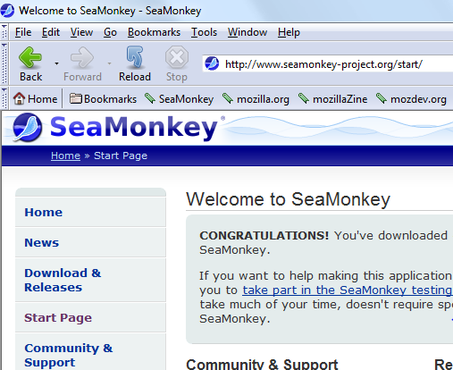This screenshot has width=453, height=370.
Task: Click the 'CONGRATULATIONS!' text
Action: click(x=264, y=236)
